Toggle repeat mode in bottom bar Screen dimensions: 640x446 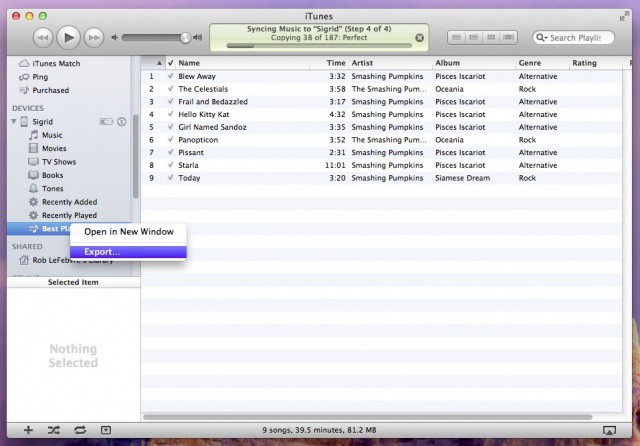(80, 430)
